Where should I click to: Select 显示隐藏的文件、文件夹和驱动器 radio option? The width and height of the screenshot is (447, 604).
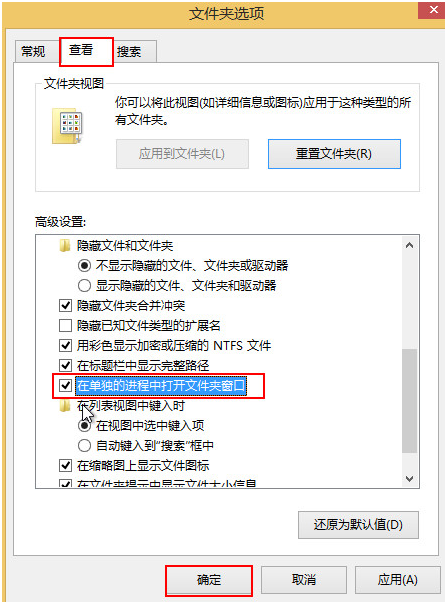coord(84,285)
